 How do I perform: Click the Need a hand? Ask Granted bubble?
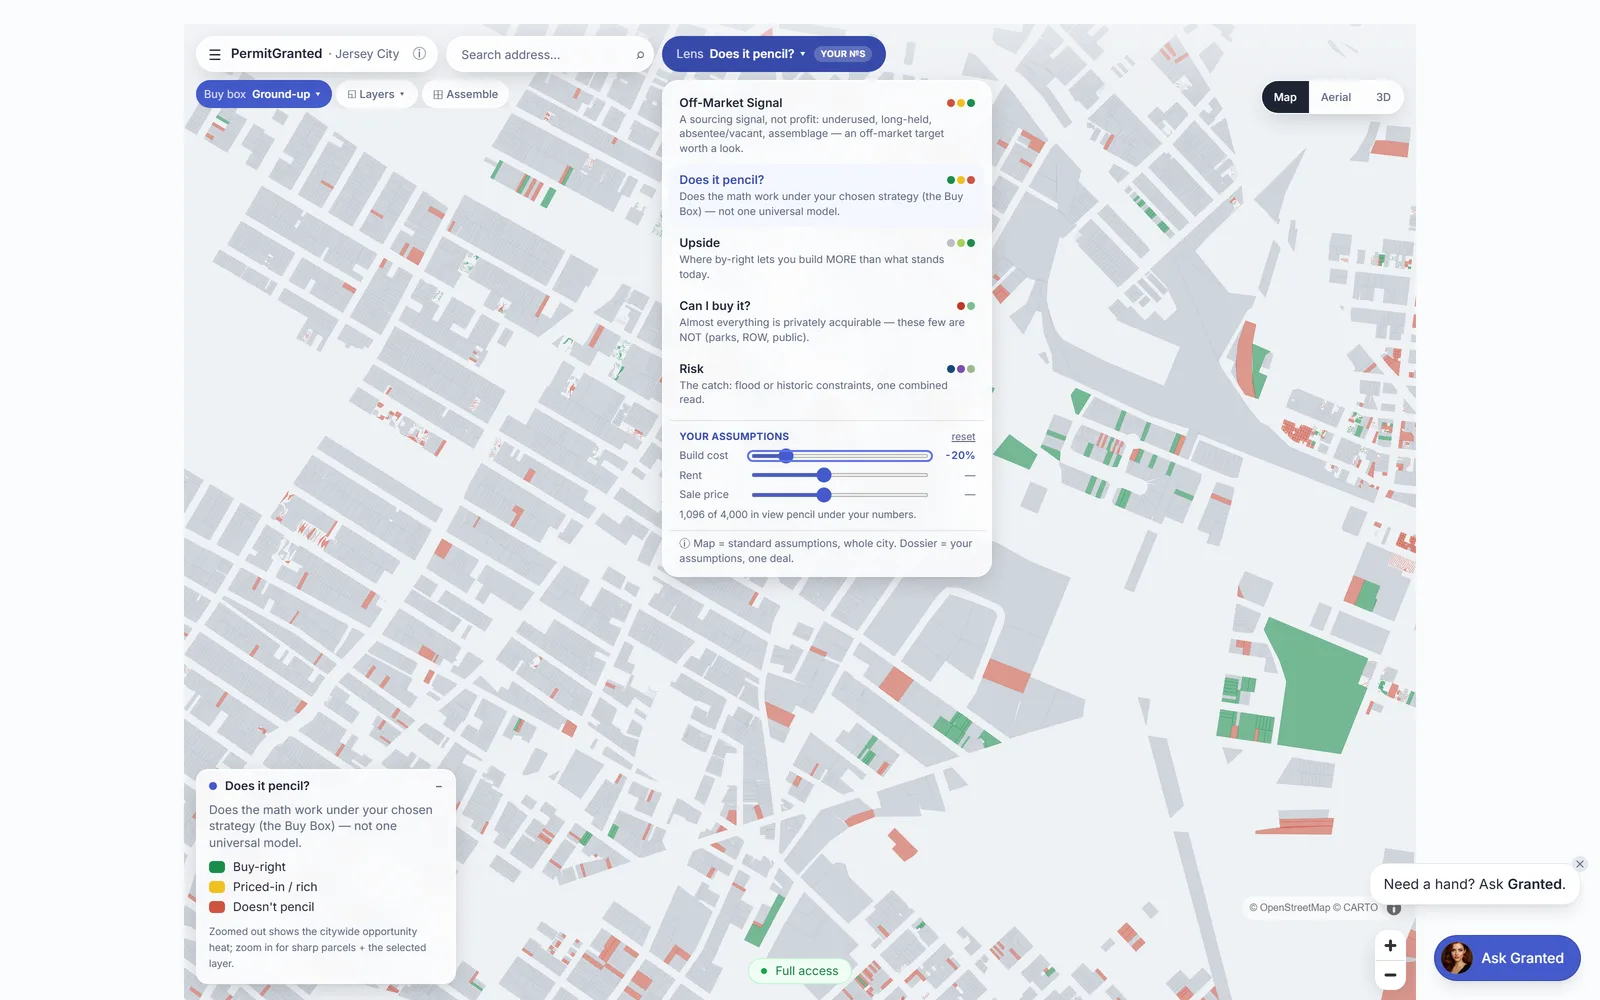1474,884
